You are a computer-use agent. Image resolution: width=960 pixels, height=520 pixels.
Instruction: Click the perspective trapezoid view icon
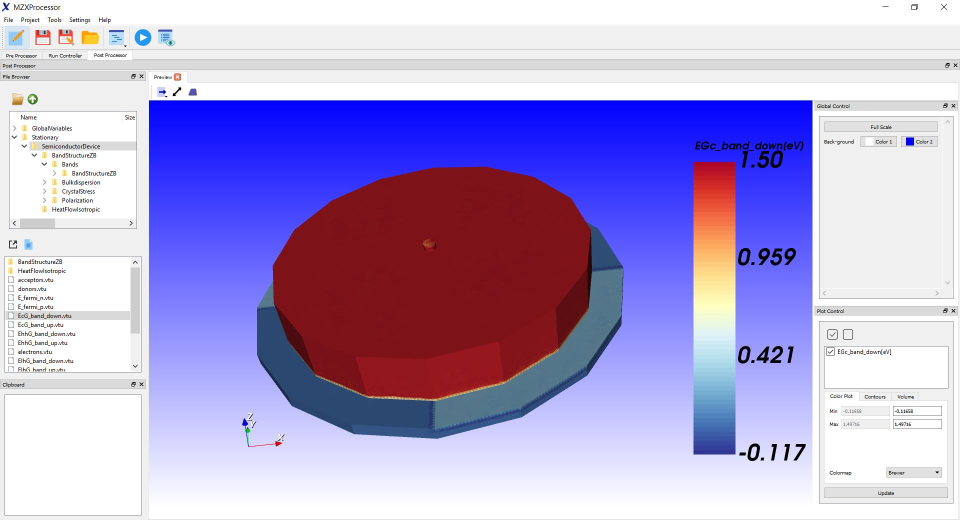click(x=193, y=92)
